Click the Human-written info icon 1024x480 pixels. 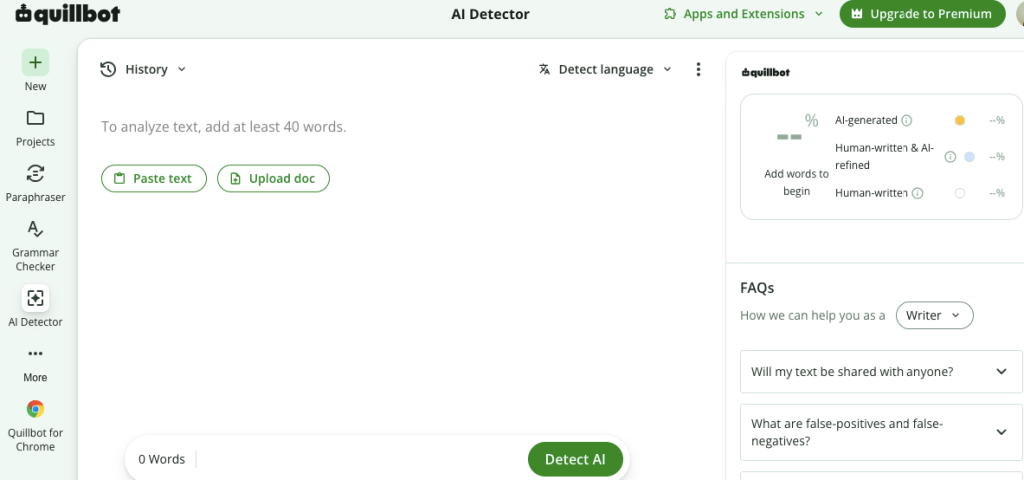918,193
